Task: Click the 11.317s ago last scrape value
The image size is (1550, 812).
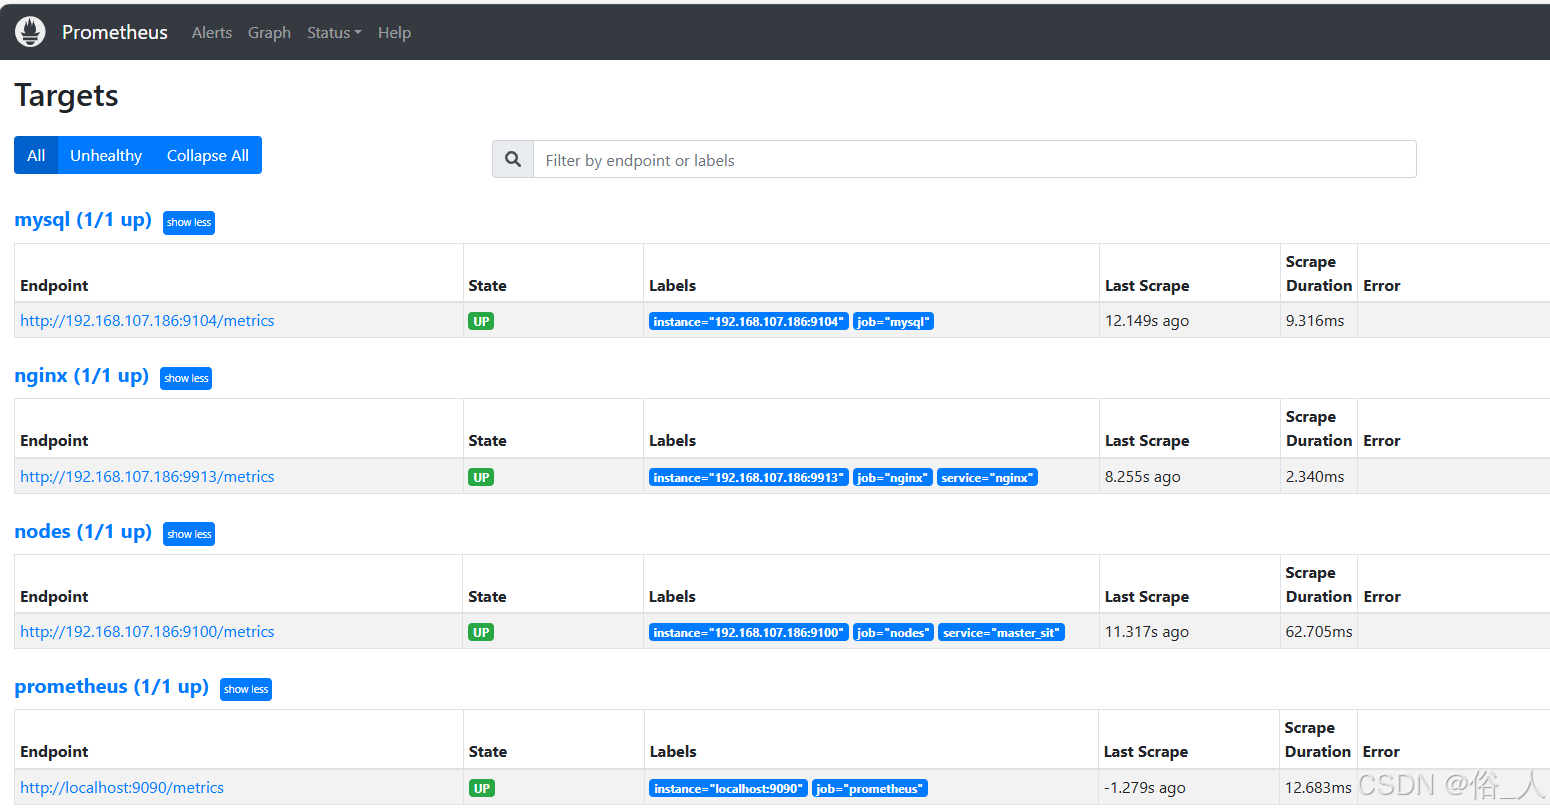Action: click(x=1147, y=632)
